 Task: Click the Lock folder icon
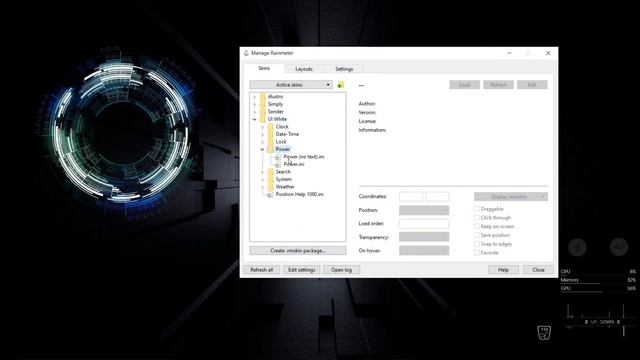(x=271, y=142)
